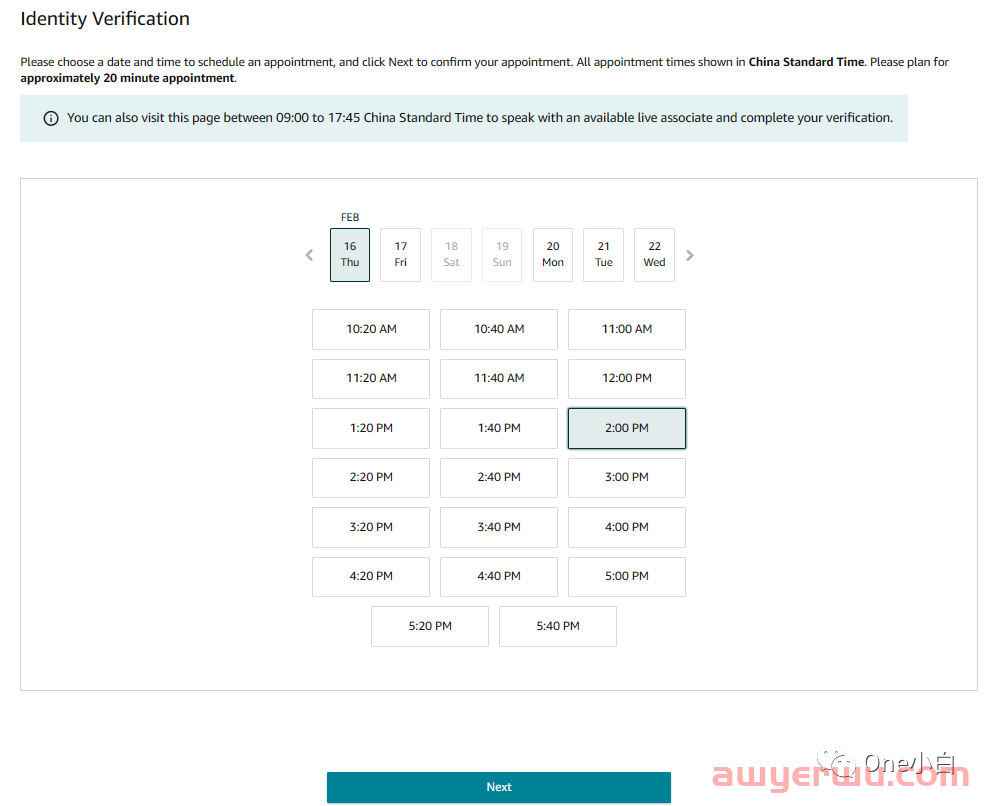This screenshot has width=988, height=806.
Task: Select the 10:20 AM time slot
Action: [x=371, y=329]
